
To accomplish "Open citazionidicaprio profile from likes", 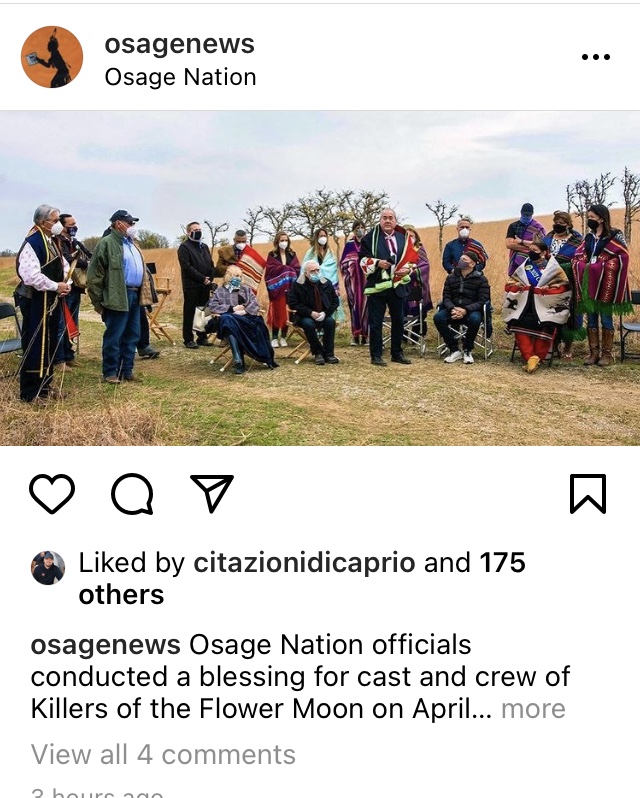I will (304, 562).
